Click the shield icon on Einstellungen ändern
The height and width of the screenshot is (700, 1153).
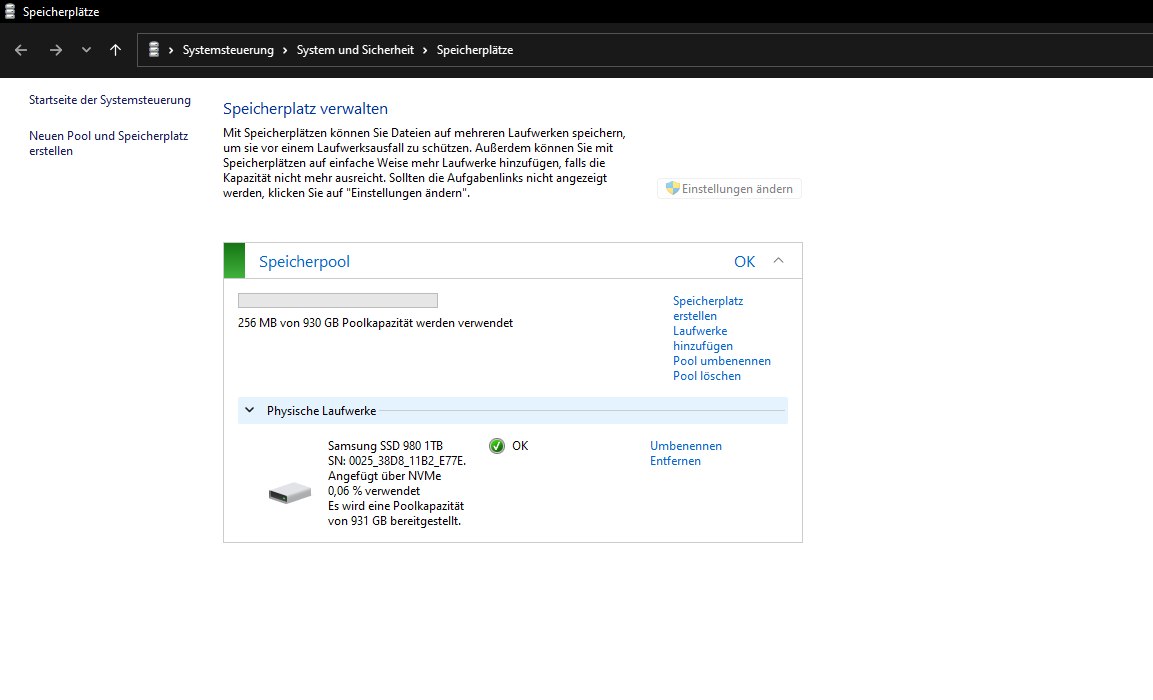click(672, 188)
